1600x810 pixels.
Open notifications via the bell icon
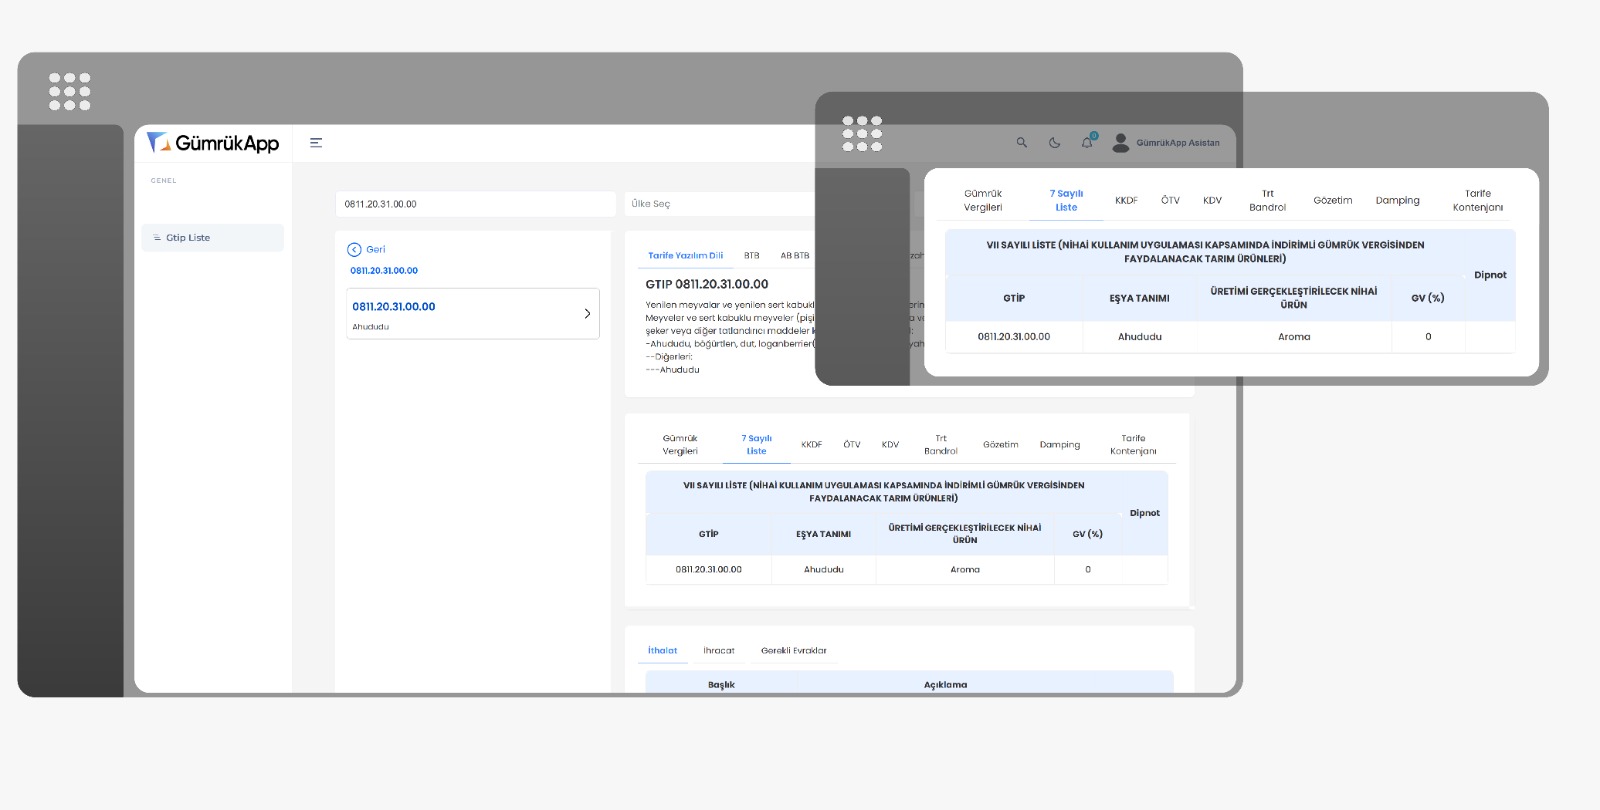tap(1087, 143)
